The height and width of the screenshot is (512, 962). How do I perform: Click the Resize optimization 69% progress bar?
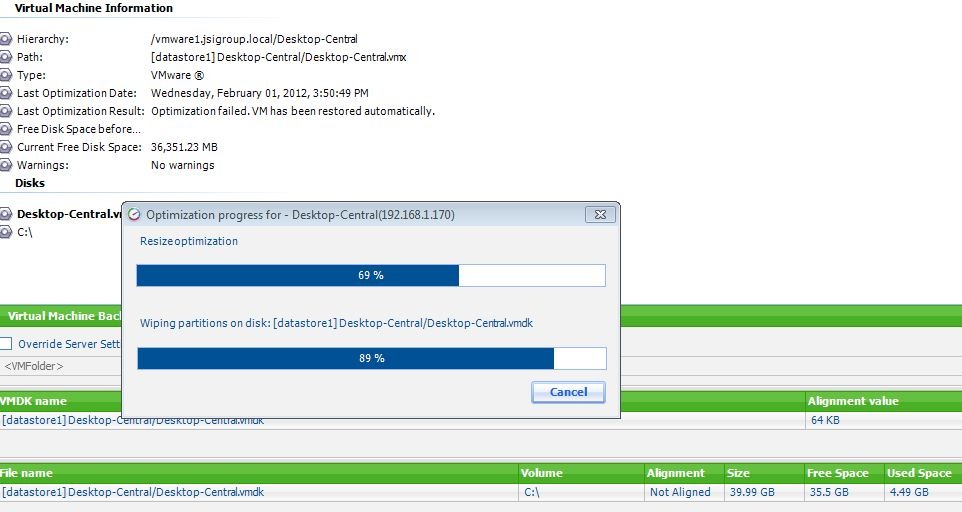click(371, 275)
